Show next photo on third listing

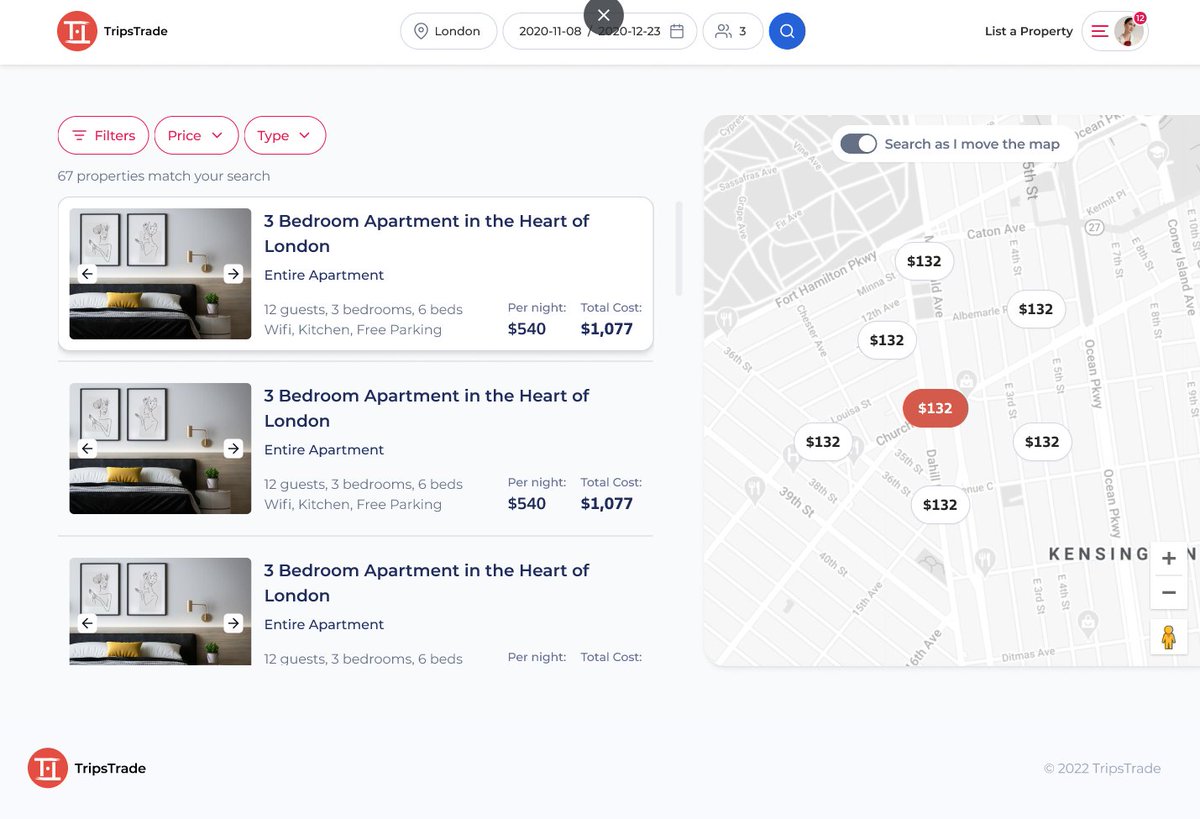coord(233,623)
